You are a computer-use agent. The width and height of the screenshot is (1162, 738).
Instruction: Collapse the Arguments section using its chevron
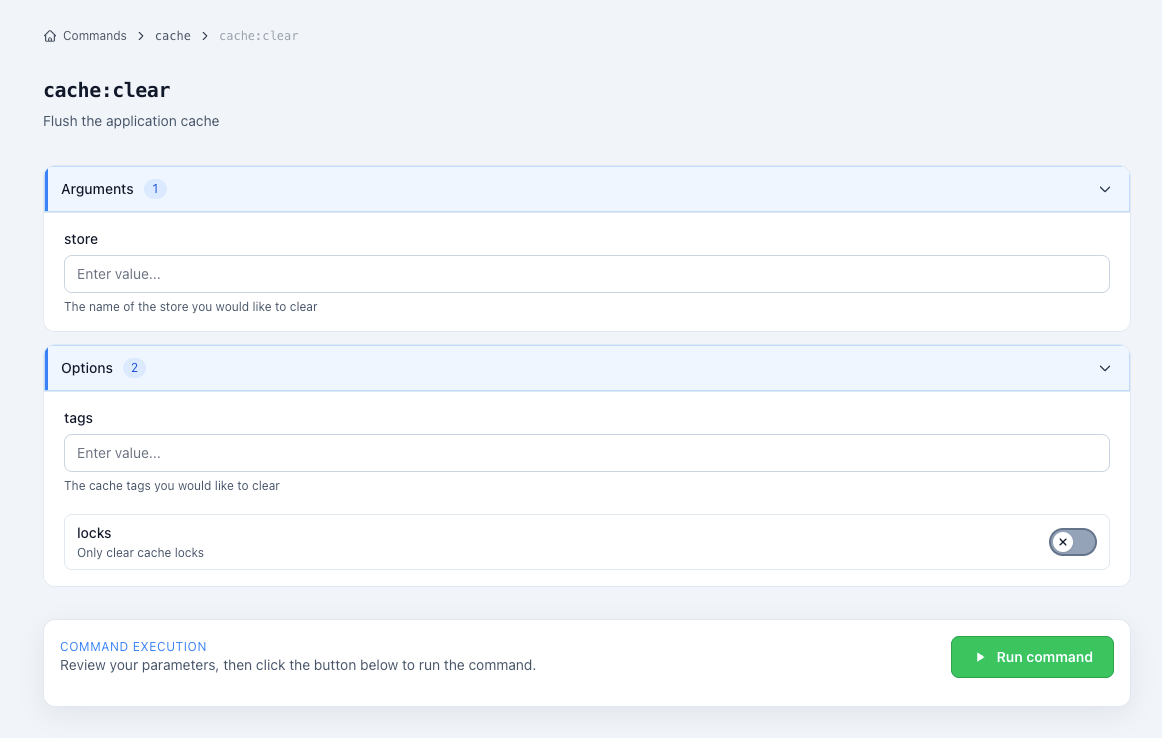click(x=1104, y=189)
